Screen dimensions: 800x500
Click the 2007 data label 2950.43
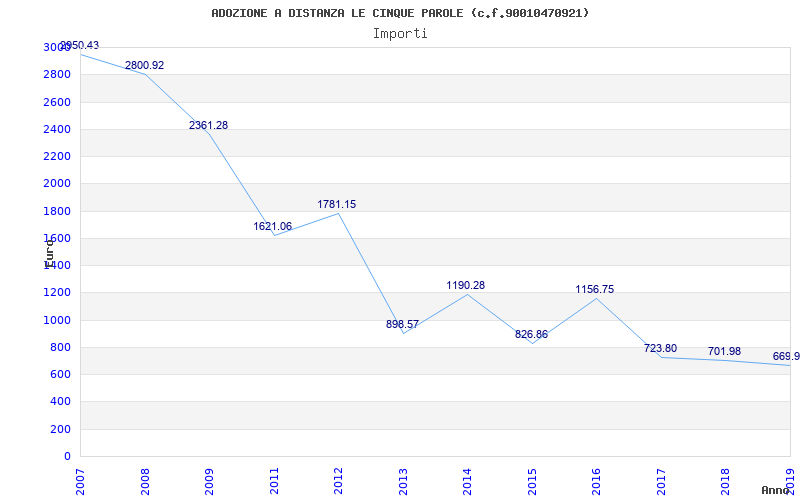[79, 45]
